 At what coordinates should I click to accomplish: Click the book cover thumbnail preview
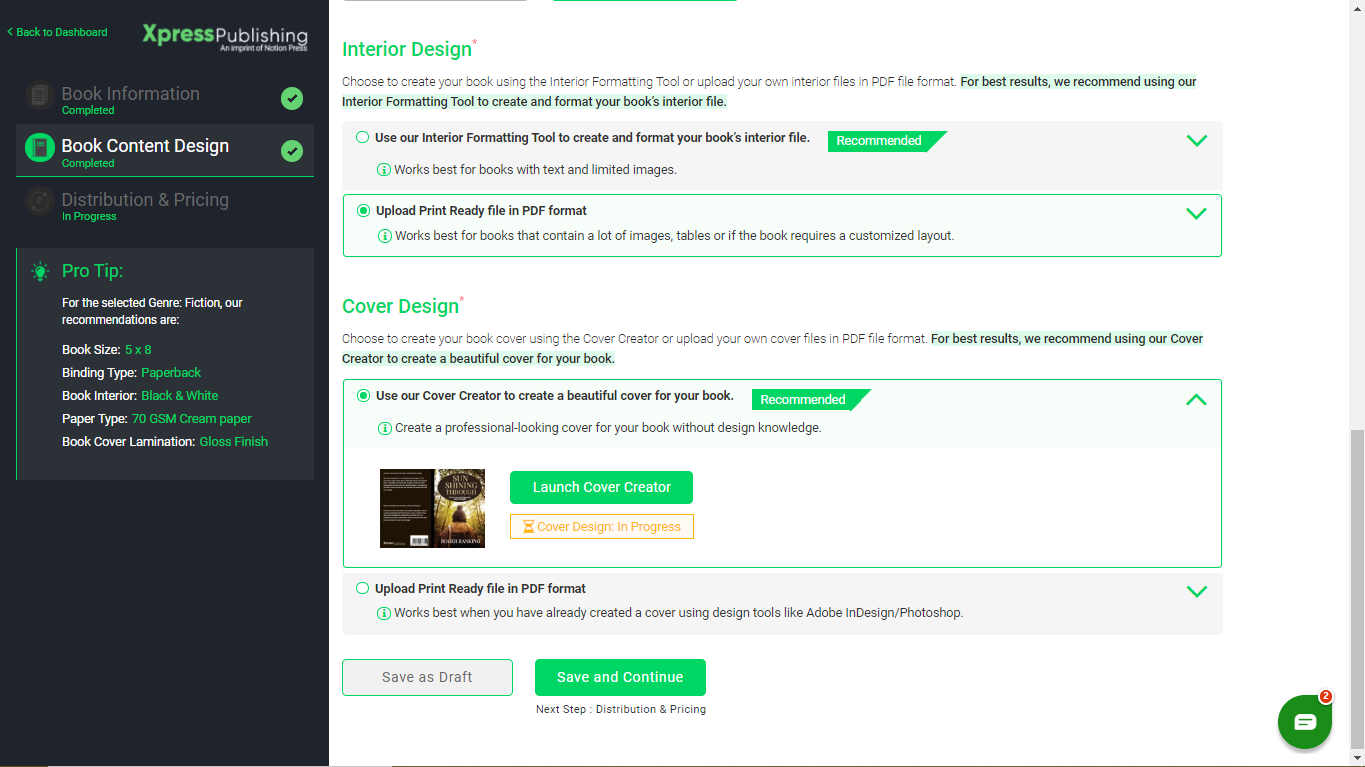(432, 508)
